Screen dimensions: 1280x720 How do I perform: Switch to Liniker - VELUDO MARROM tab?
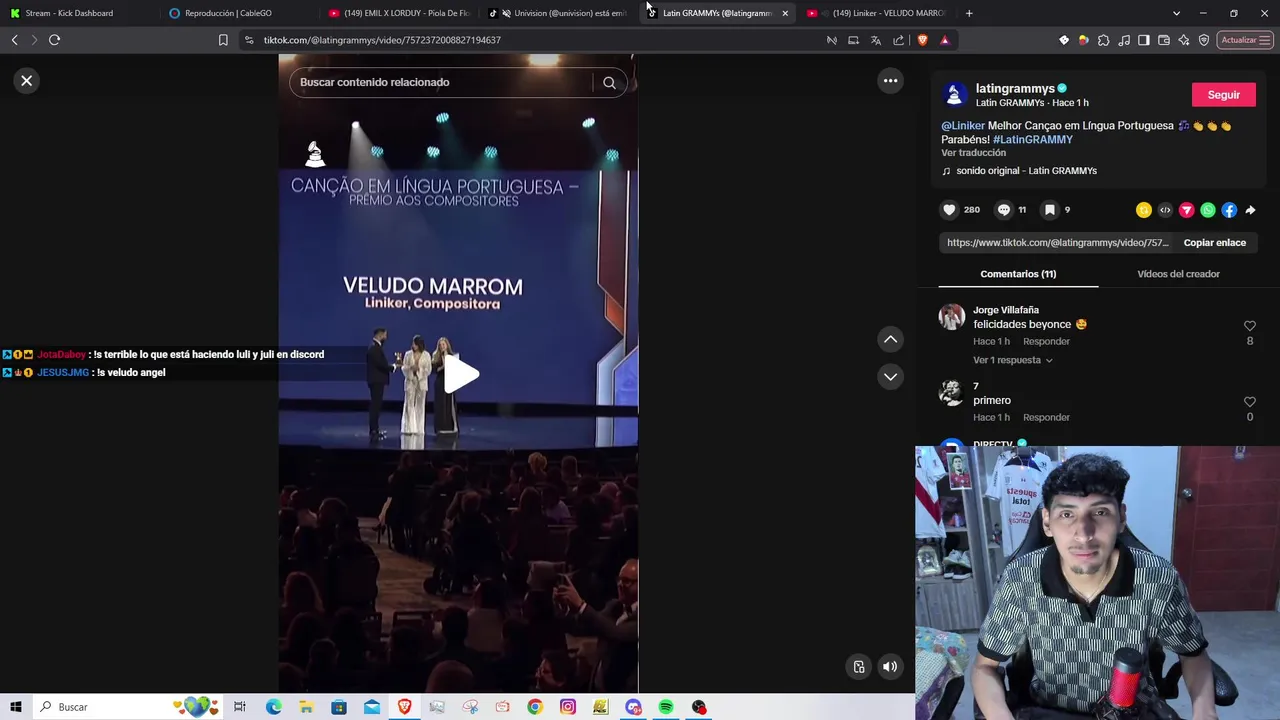point(878,13)
